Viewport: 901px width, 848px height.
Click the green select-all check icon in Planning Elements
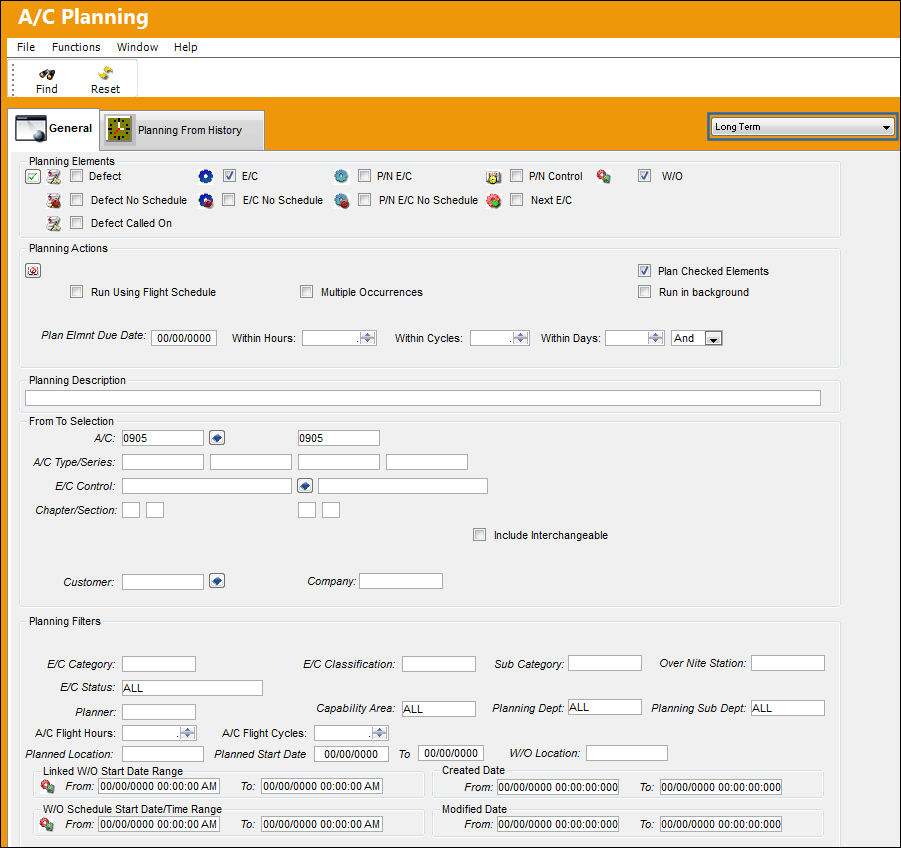point(33,176)
